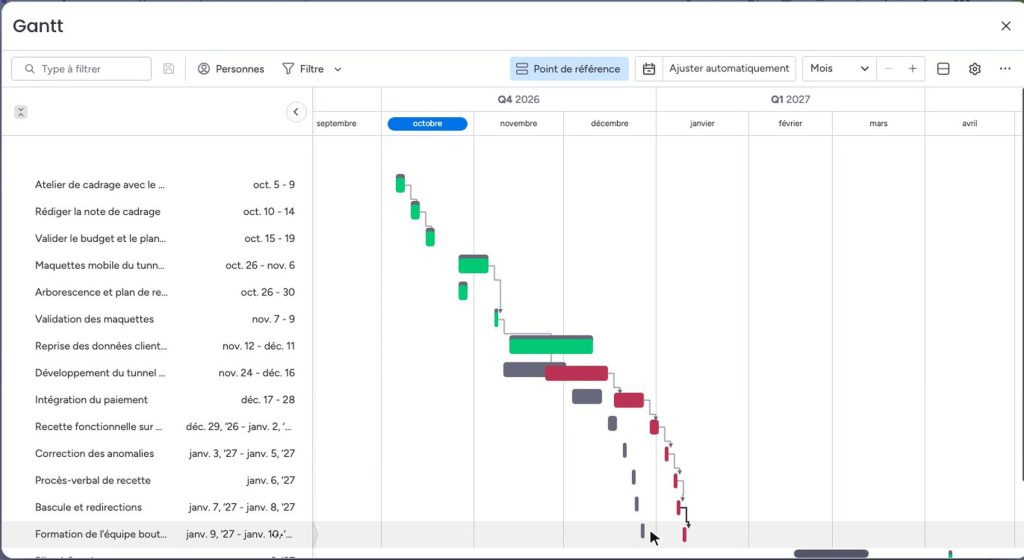Select the Maquettes mobile du tunnel row
Viewport: 1024px width, 560px height.
click(157, 265)
